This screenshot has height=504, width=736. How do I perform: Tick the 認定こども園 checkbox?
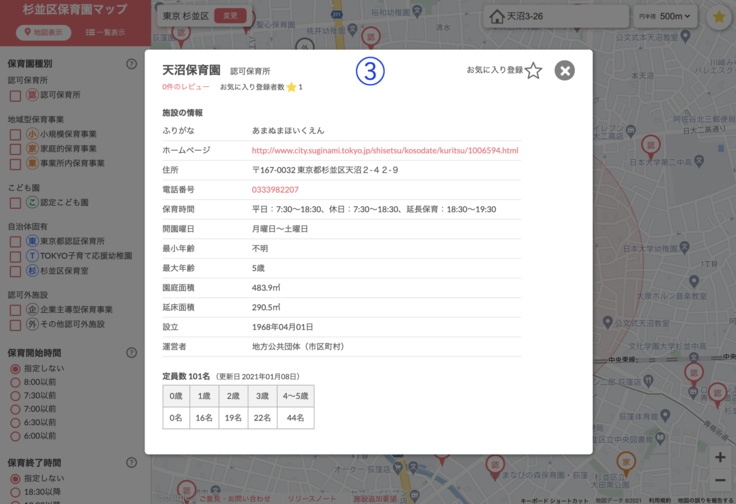coord(15,203)
